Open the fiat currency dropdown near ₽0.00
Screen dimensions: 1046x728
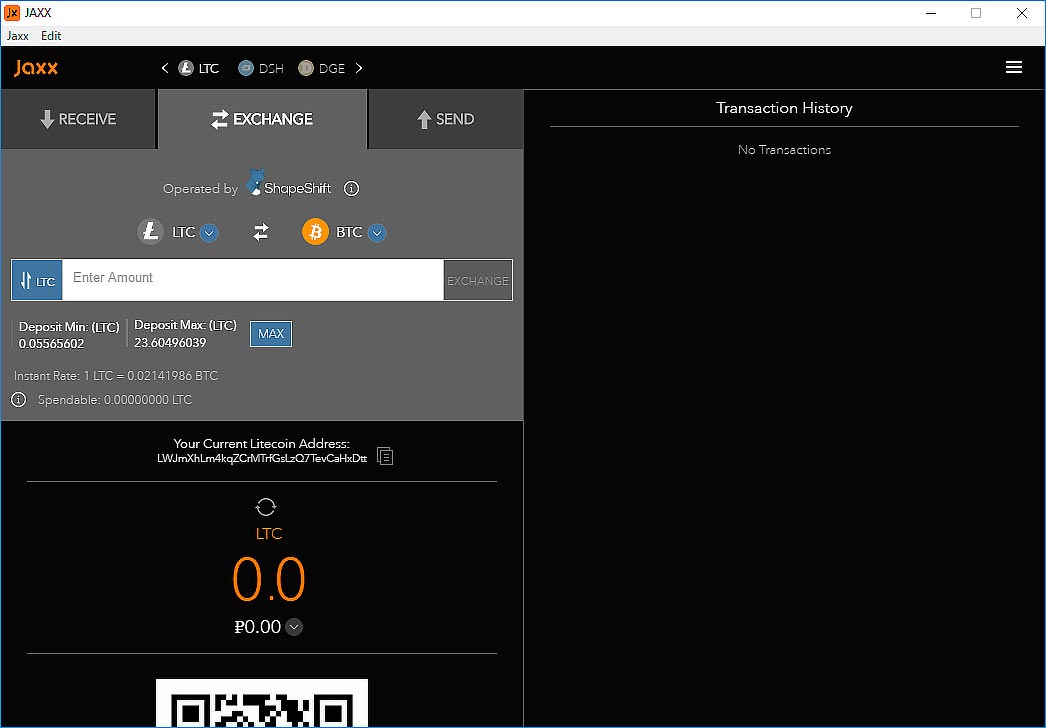294,627
